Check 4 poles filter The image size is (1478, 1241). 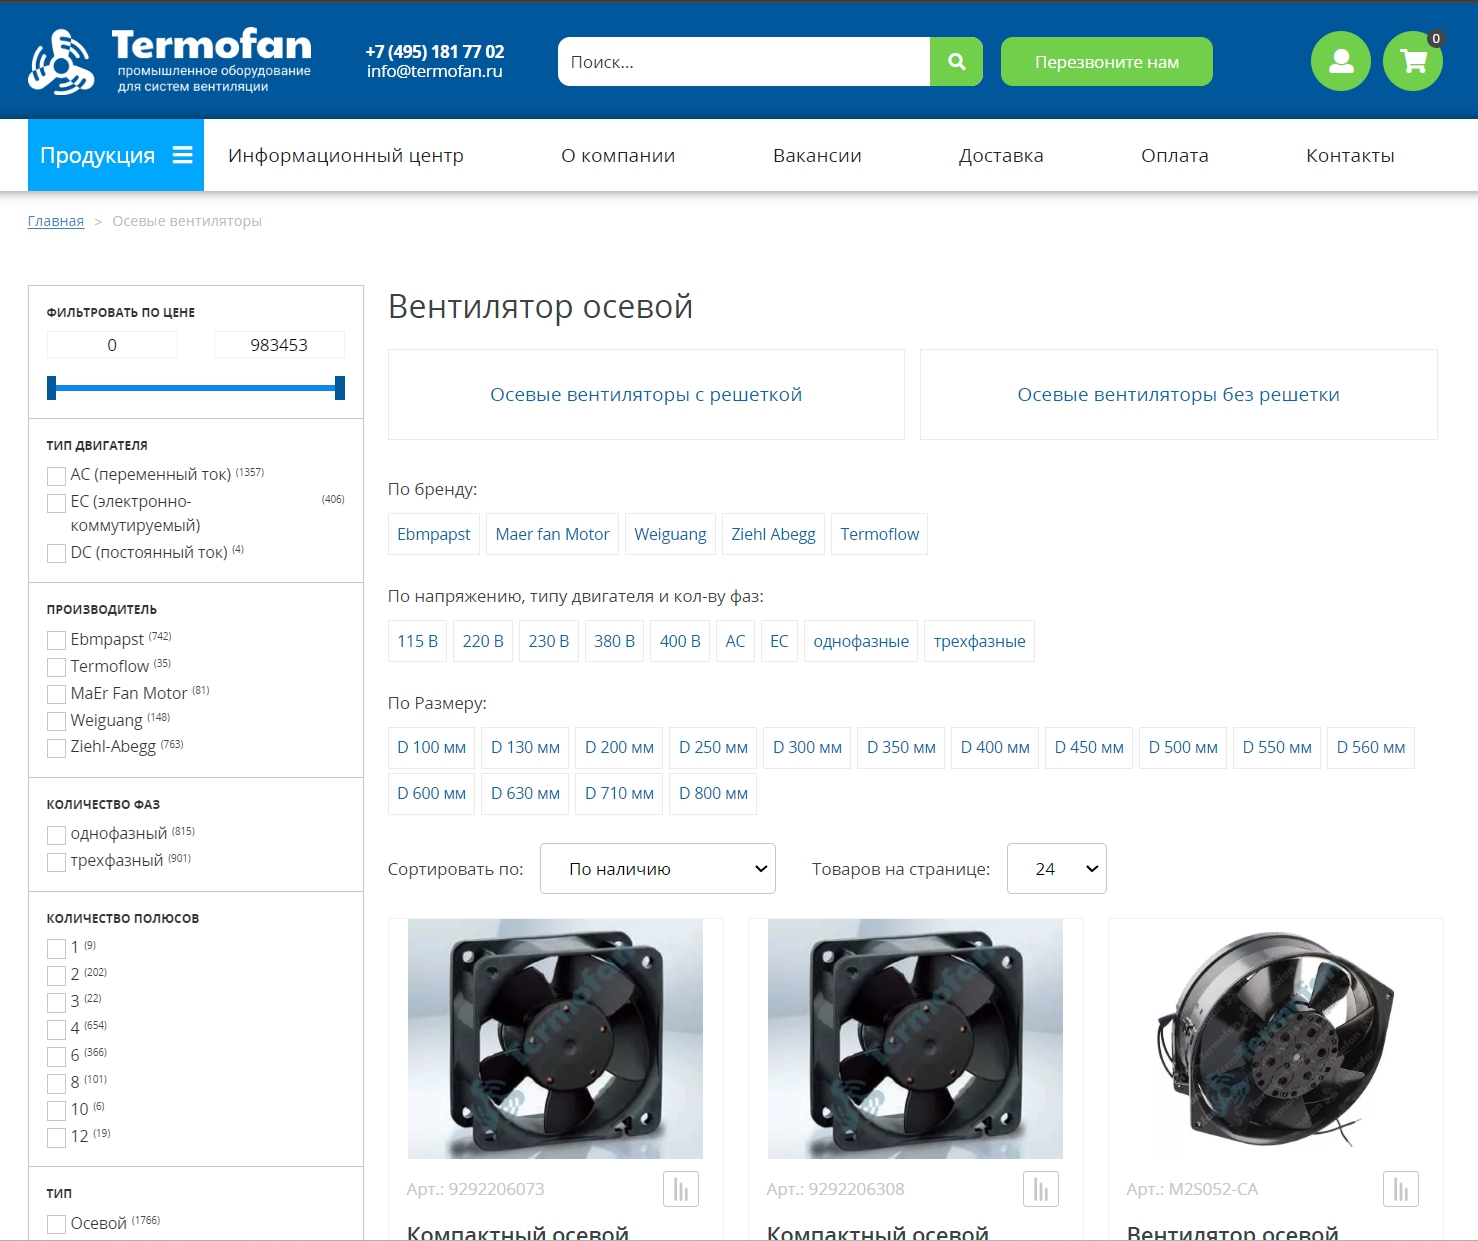pos(56,1029)
